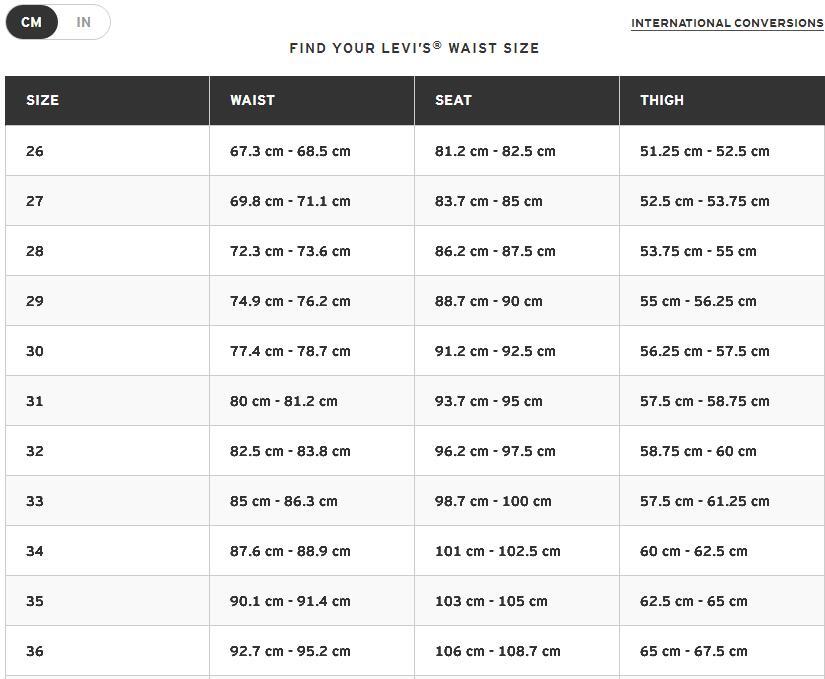Click the SIZE column header

[43, 100]
